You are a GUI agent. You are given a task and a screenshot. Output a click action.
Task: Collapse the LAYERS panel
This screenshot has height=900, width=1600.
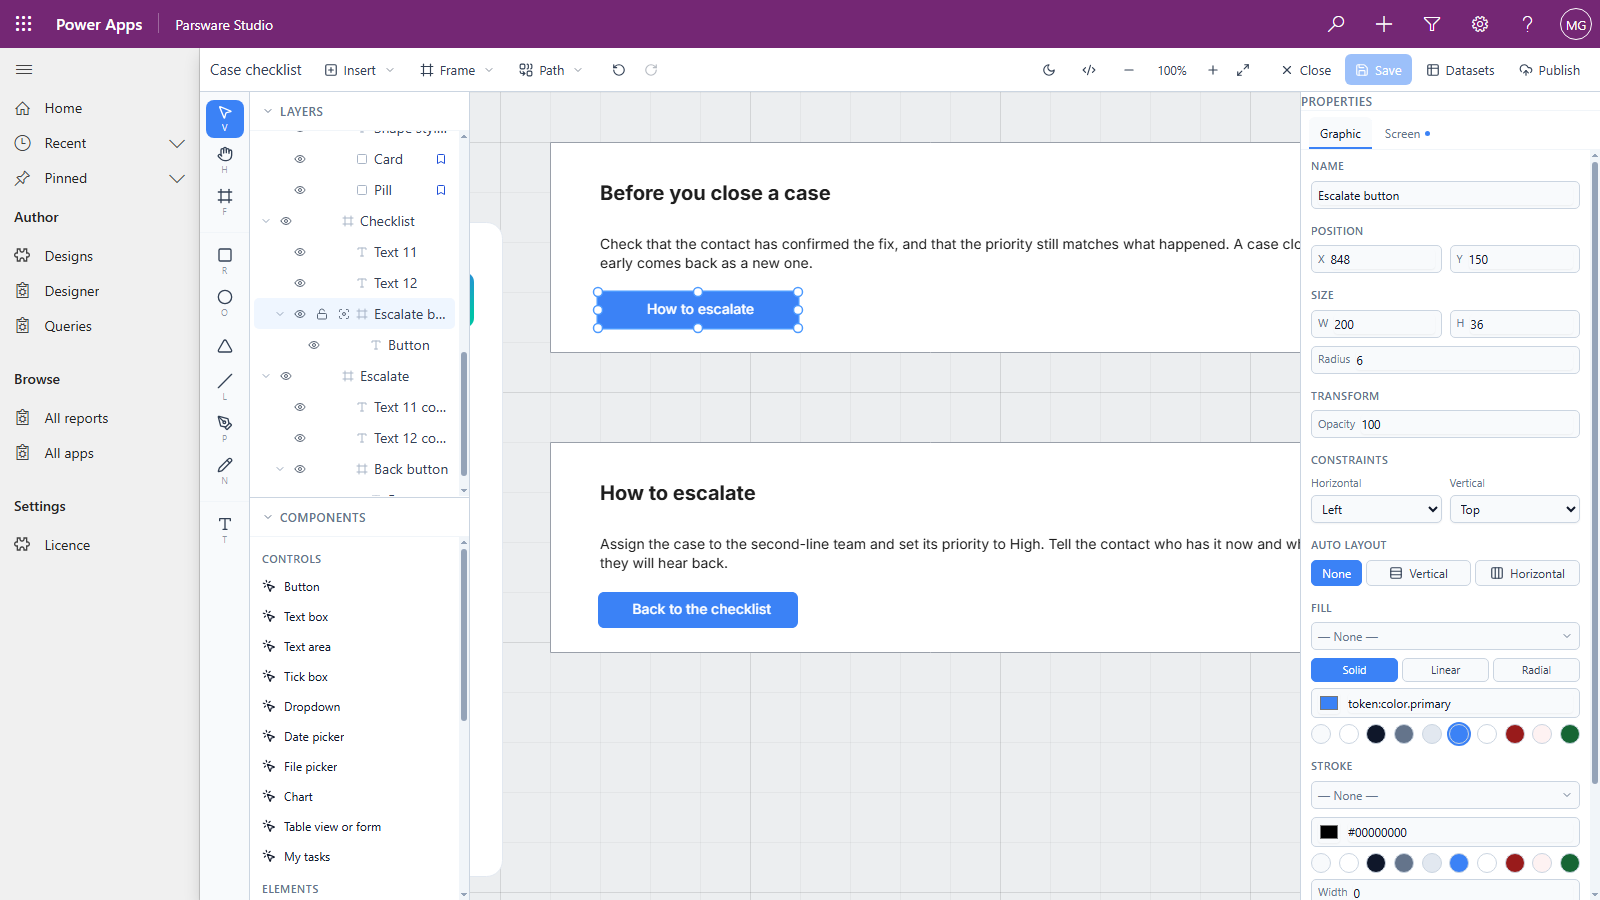click(268, 111)
